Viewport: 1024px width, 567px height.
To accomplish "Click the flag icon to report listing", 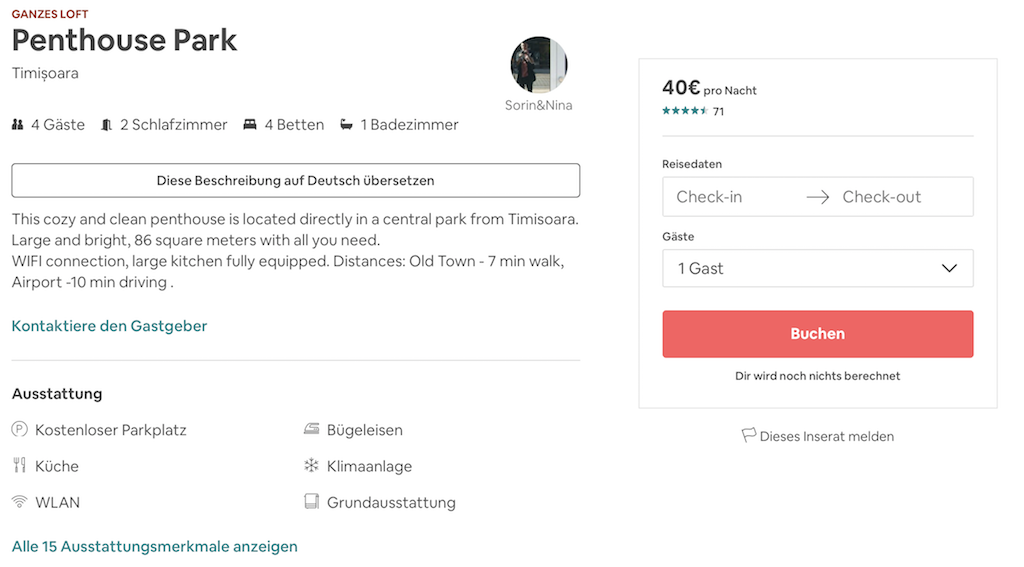I will [748, 436].
